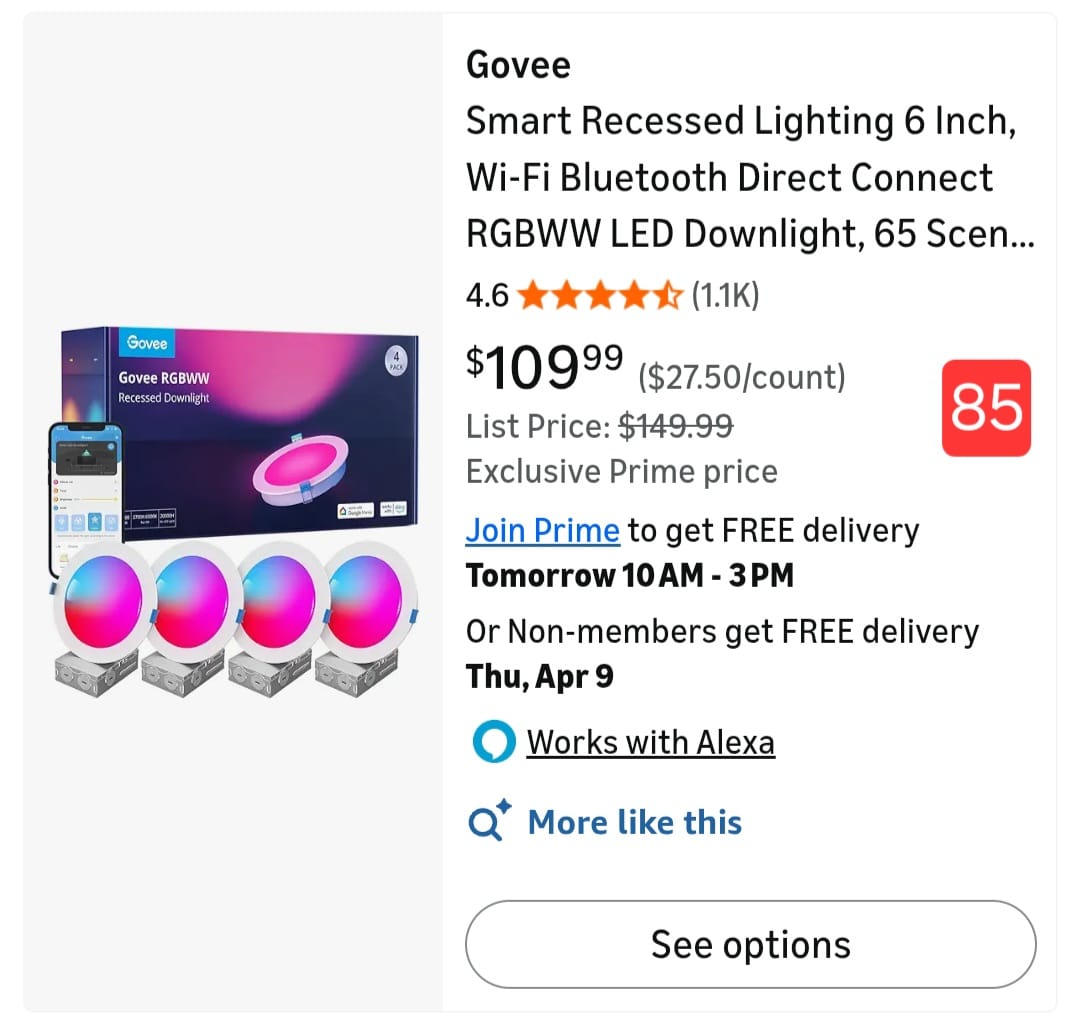Click the 4.6 rating number

pos(487,295)
